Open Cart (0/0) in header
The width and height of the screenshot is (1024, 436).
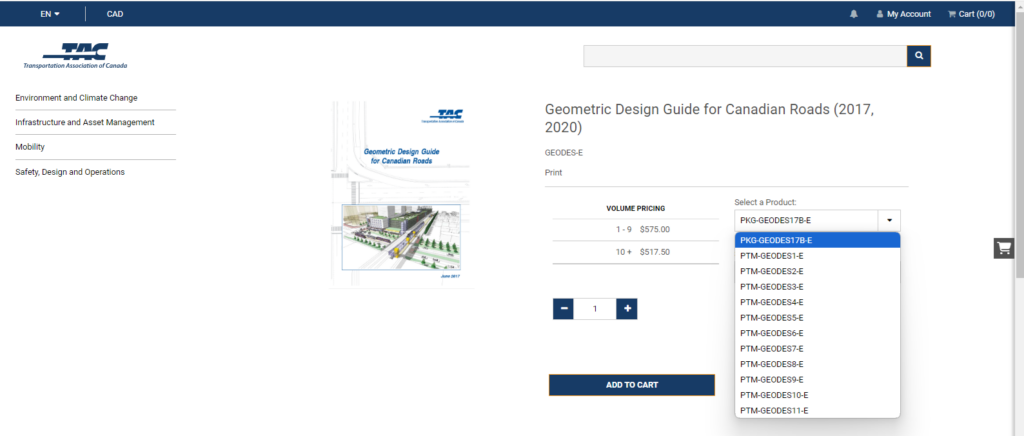971,14
